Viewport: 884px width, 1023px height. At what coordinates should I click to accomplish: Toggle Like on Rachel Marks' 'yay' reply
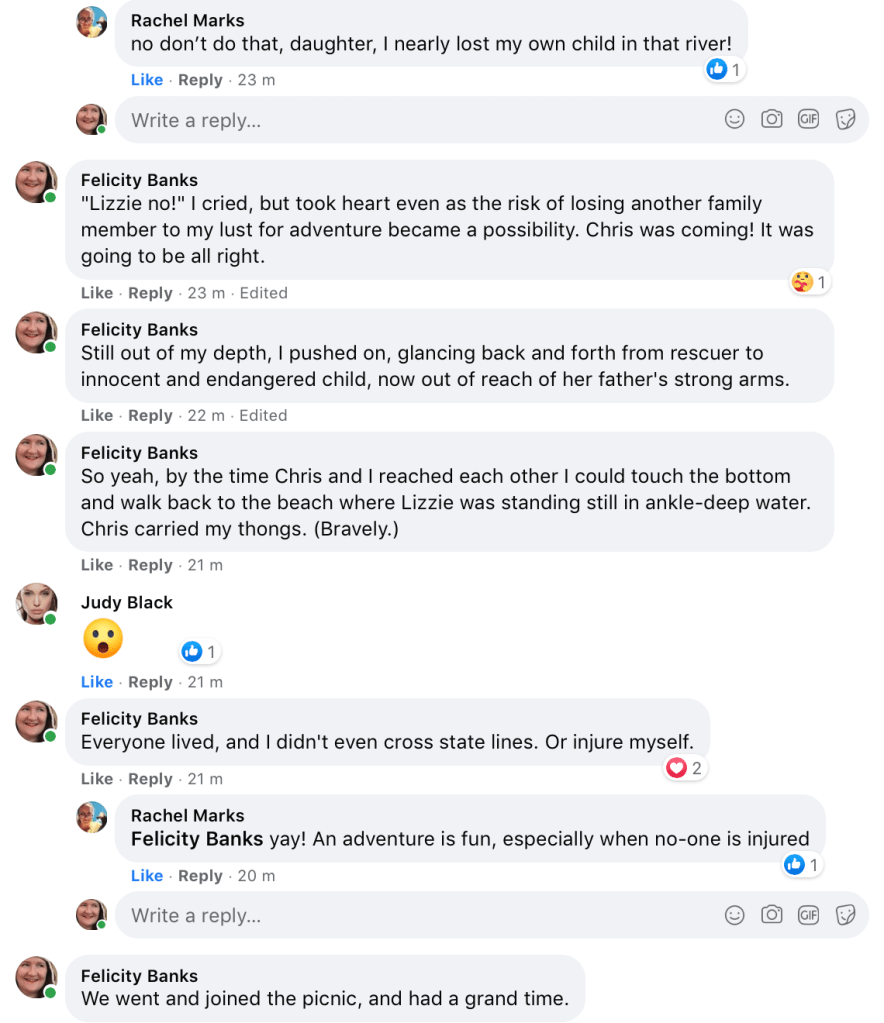(147, 876)
